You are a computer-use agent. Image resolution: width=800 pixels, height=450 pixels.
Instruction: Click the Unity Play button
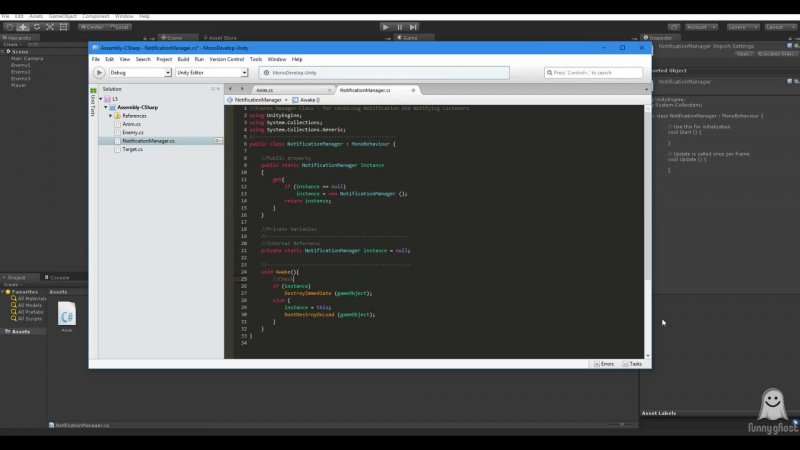coord(387,27)
